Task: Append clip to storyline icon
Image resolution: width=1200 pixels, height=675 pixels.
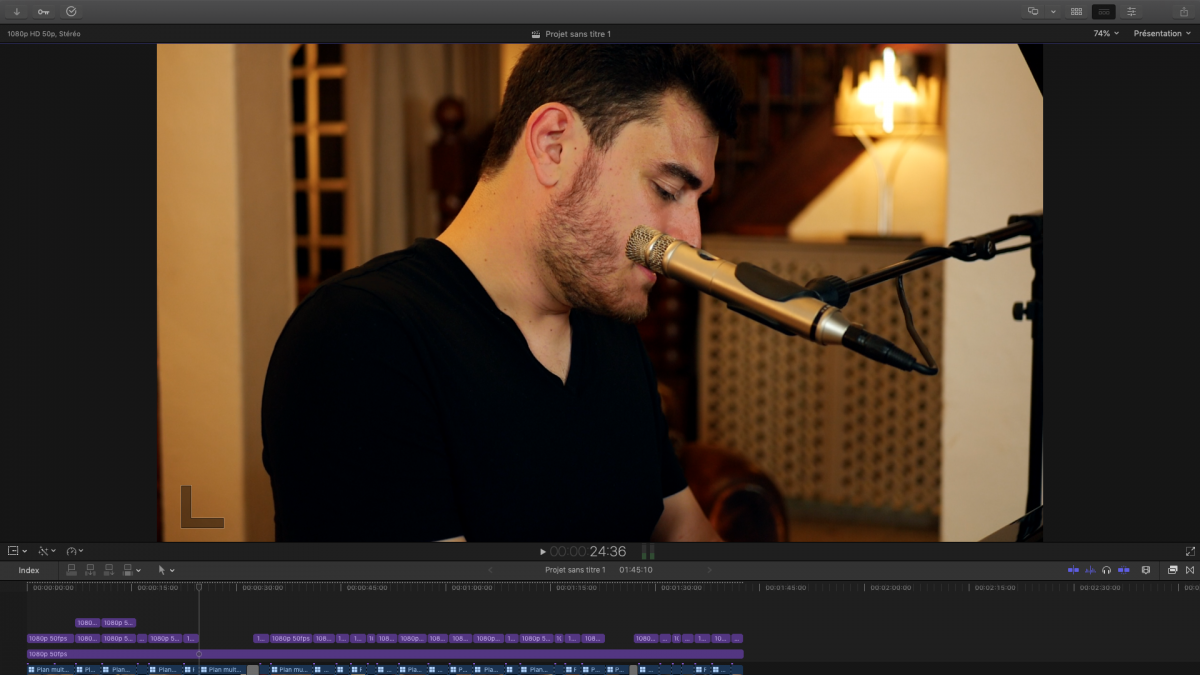Action: [109, 570]
